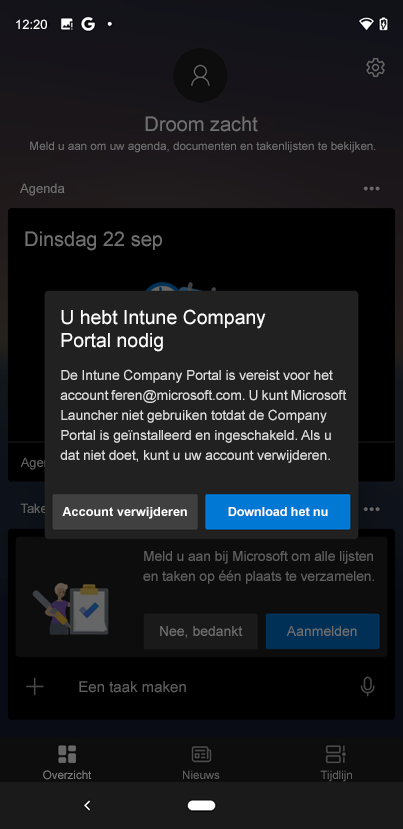
Task: Click Download het nu button
Action: coord(278,512)
